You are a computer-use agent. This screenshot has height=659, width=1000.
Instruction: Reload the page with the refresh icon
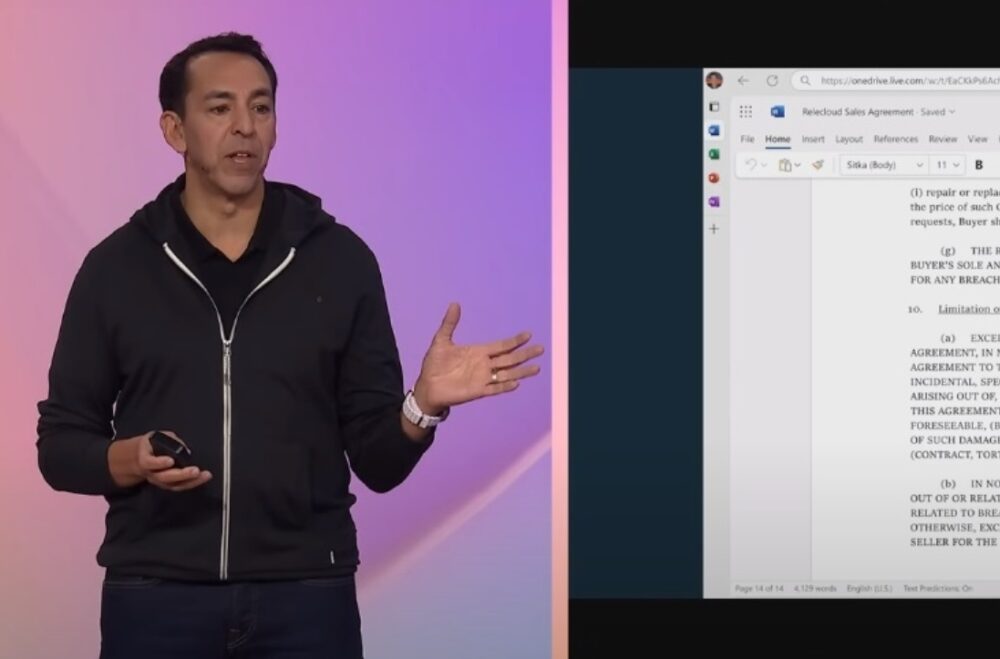pyautogui.click(x=772, y=80)
